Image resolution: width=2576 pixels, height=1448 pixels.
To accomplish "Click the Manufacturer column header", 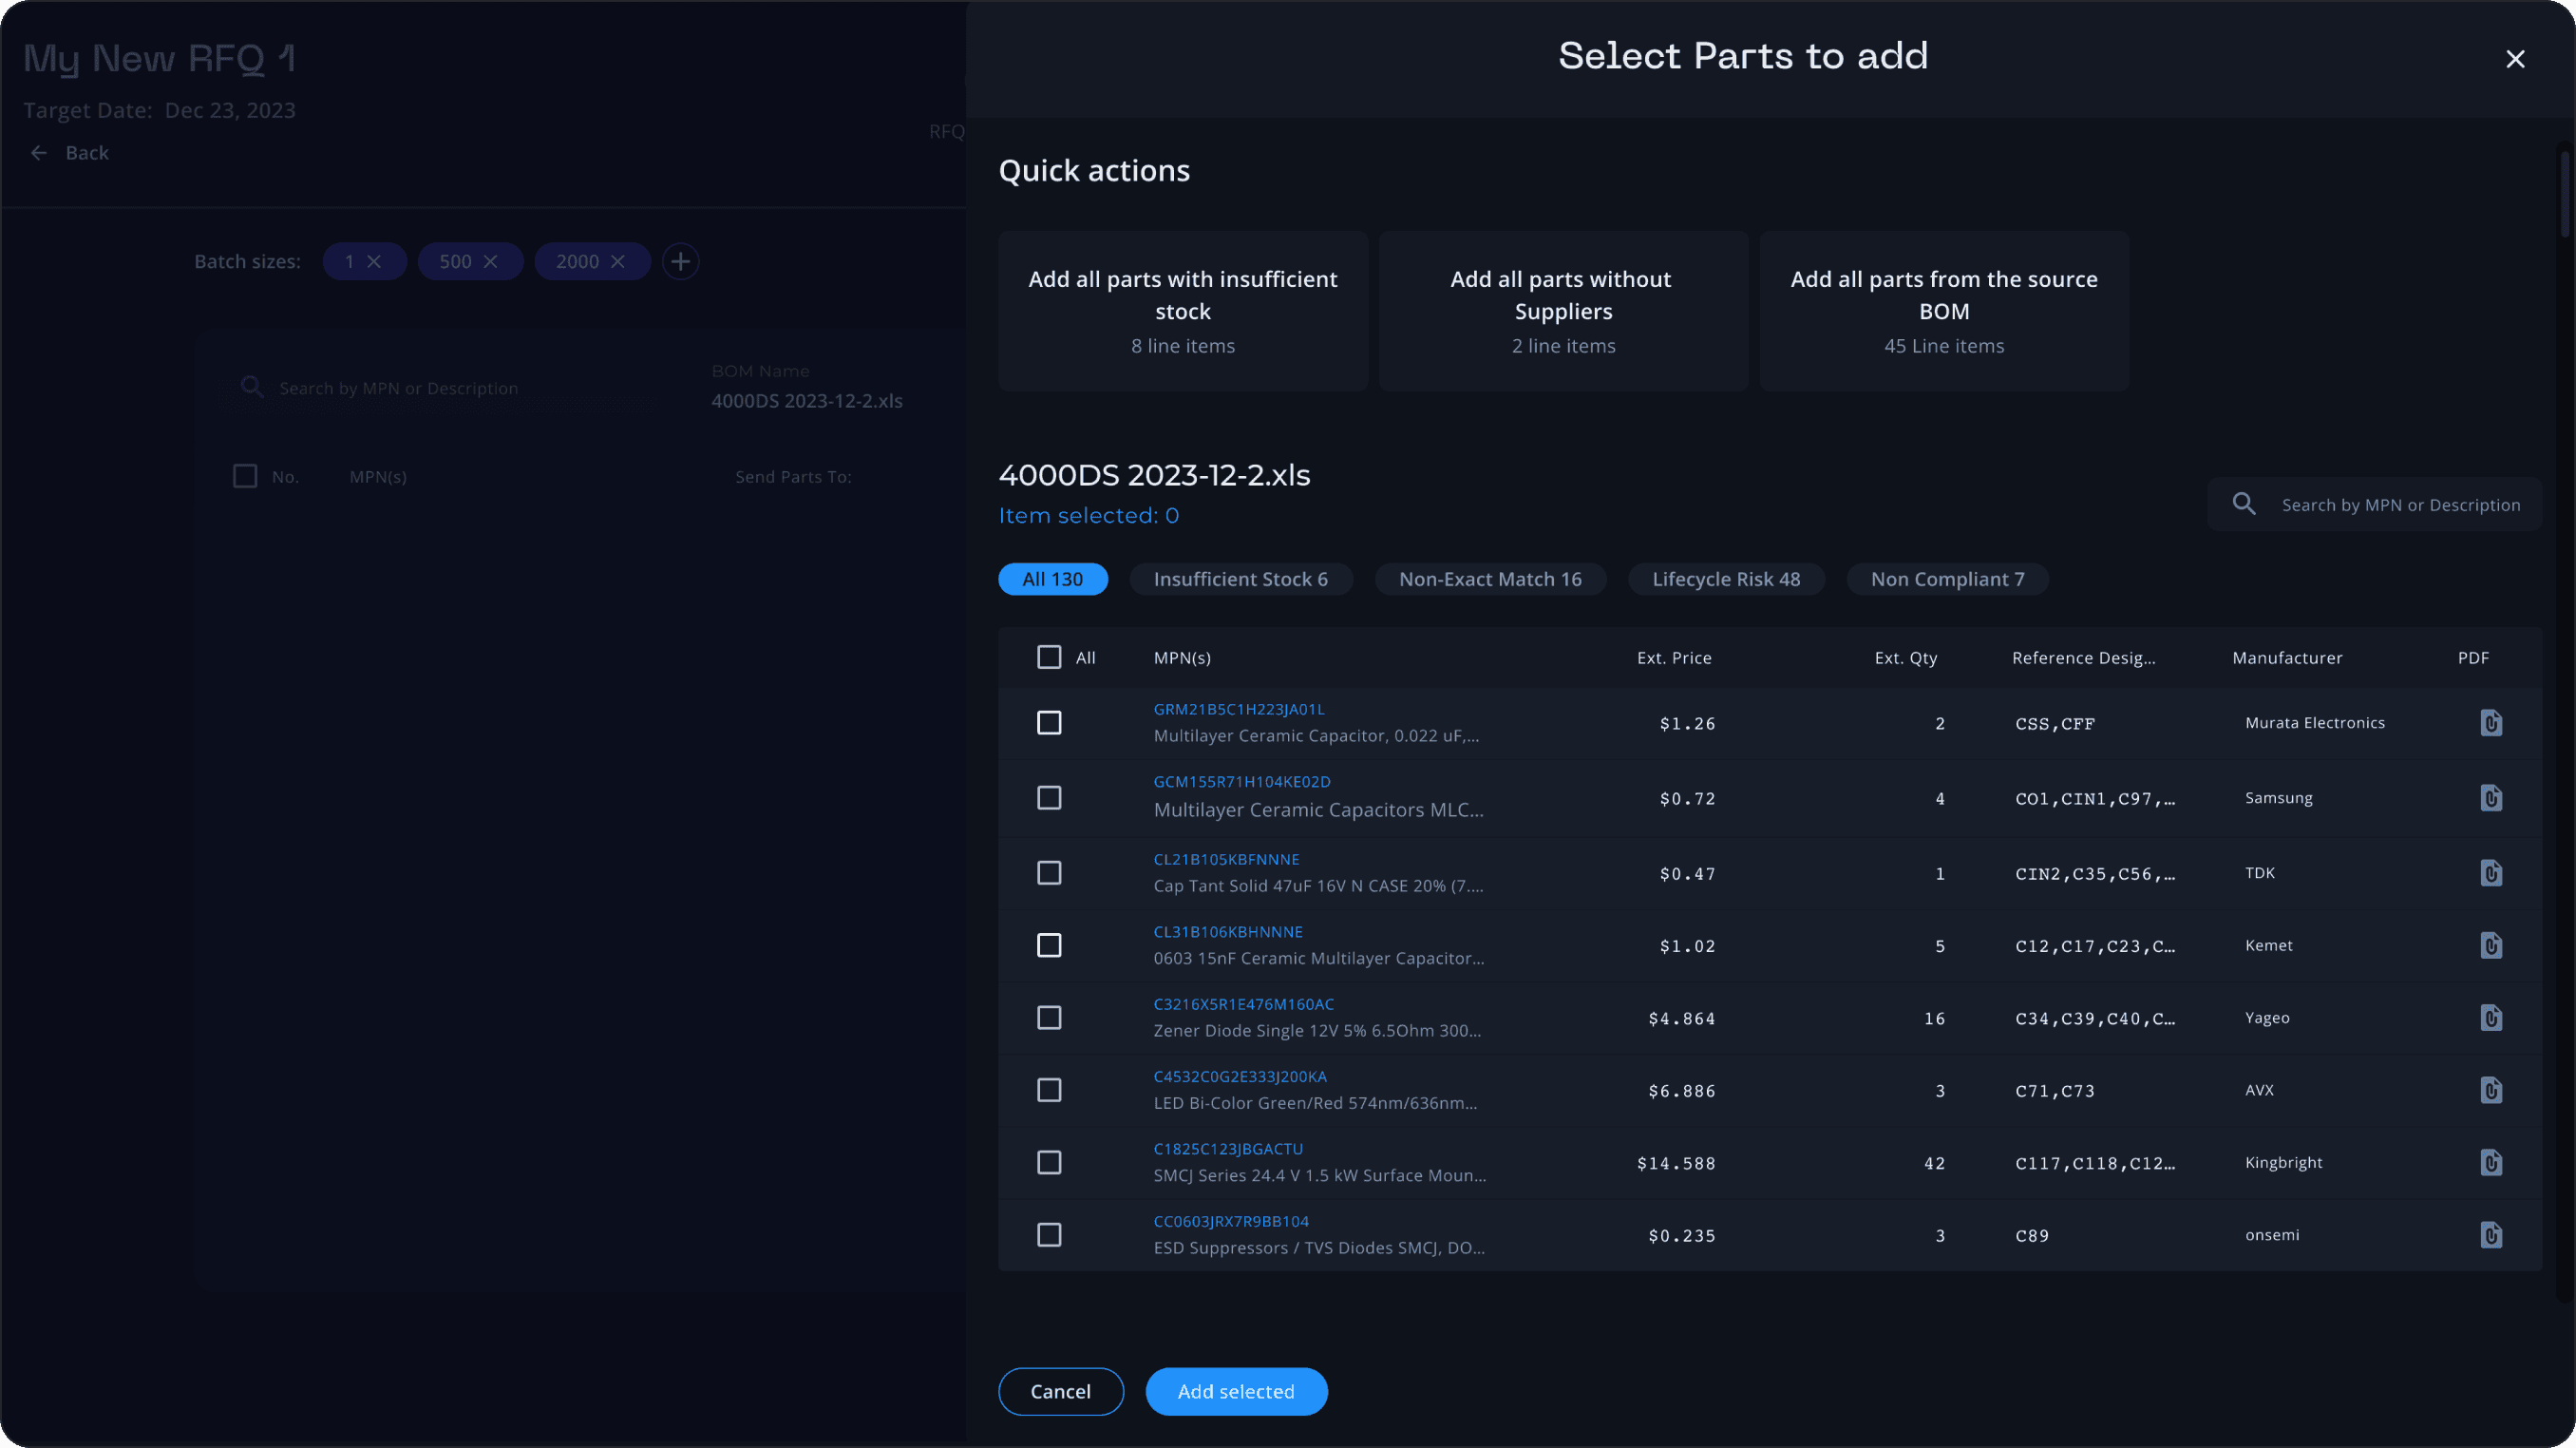I will [2287, 658].
